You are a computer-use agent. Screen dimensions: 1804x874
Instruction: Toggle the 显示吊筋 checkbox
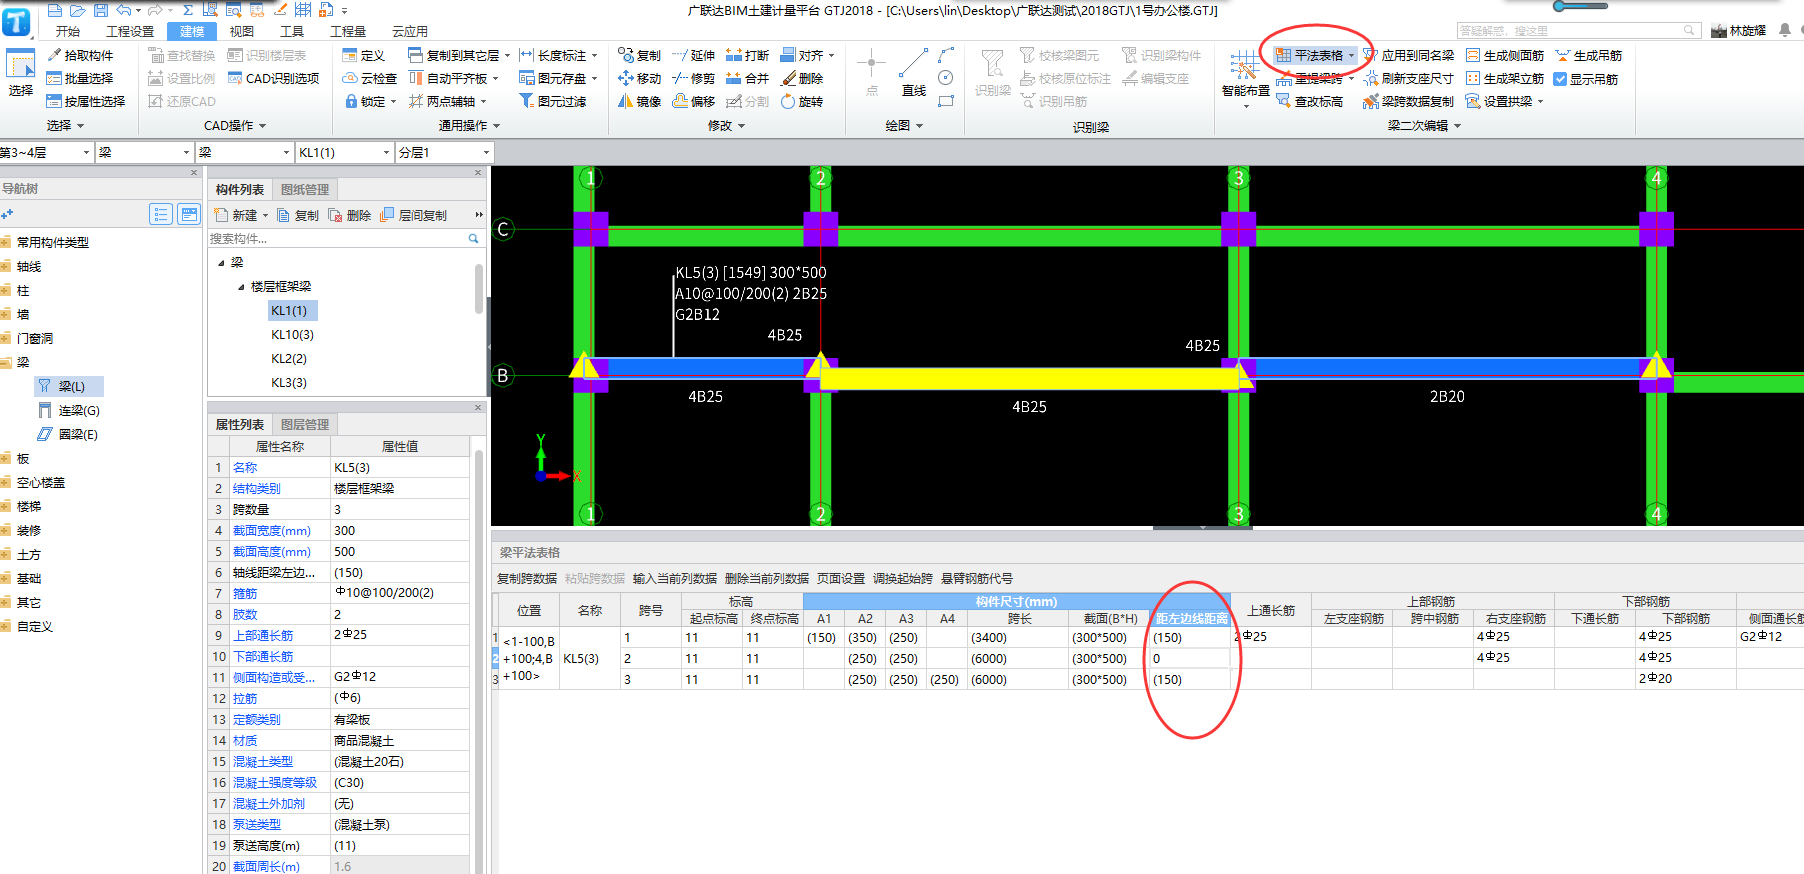1560,79
